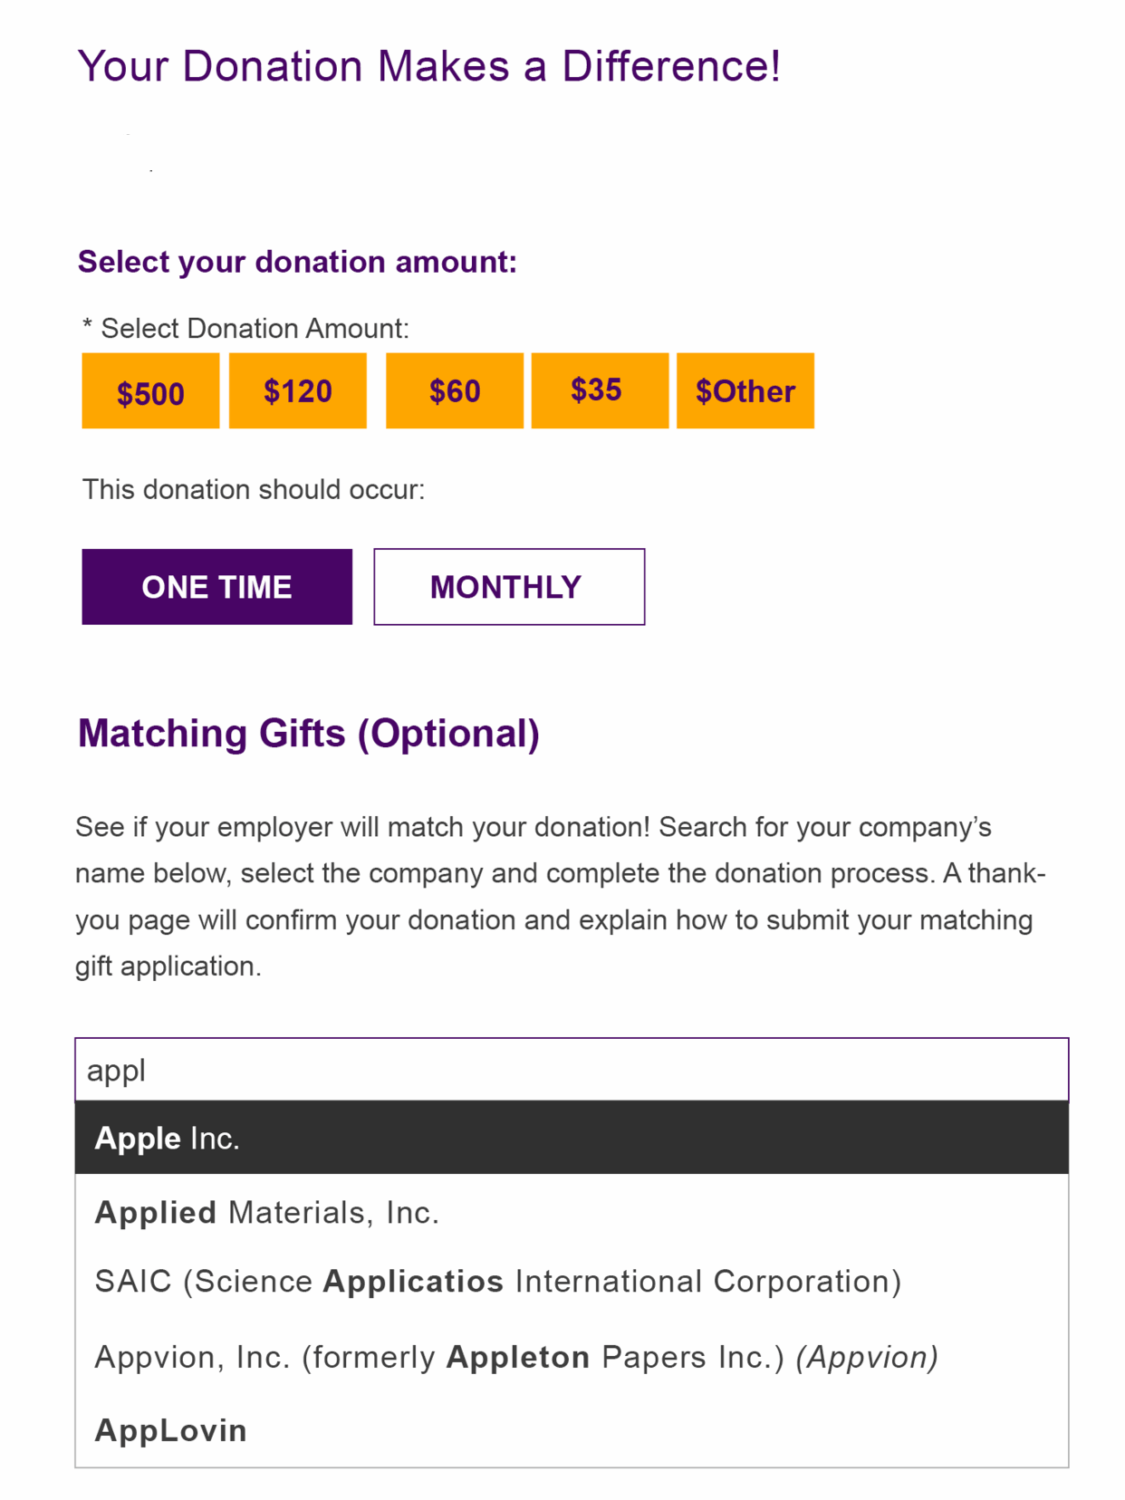Click the Matching Gifts (Optional) heading
1125x1500 pixels.
[x=308, y=733]
